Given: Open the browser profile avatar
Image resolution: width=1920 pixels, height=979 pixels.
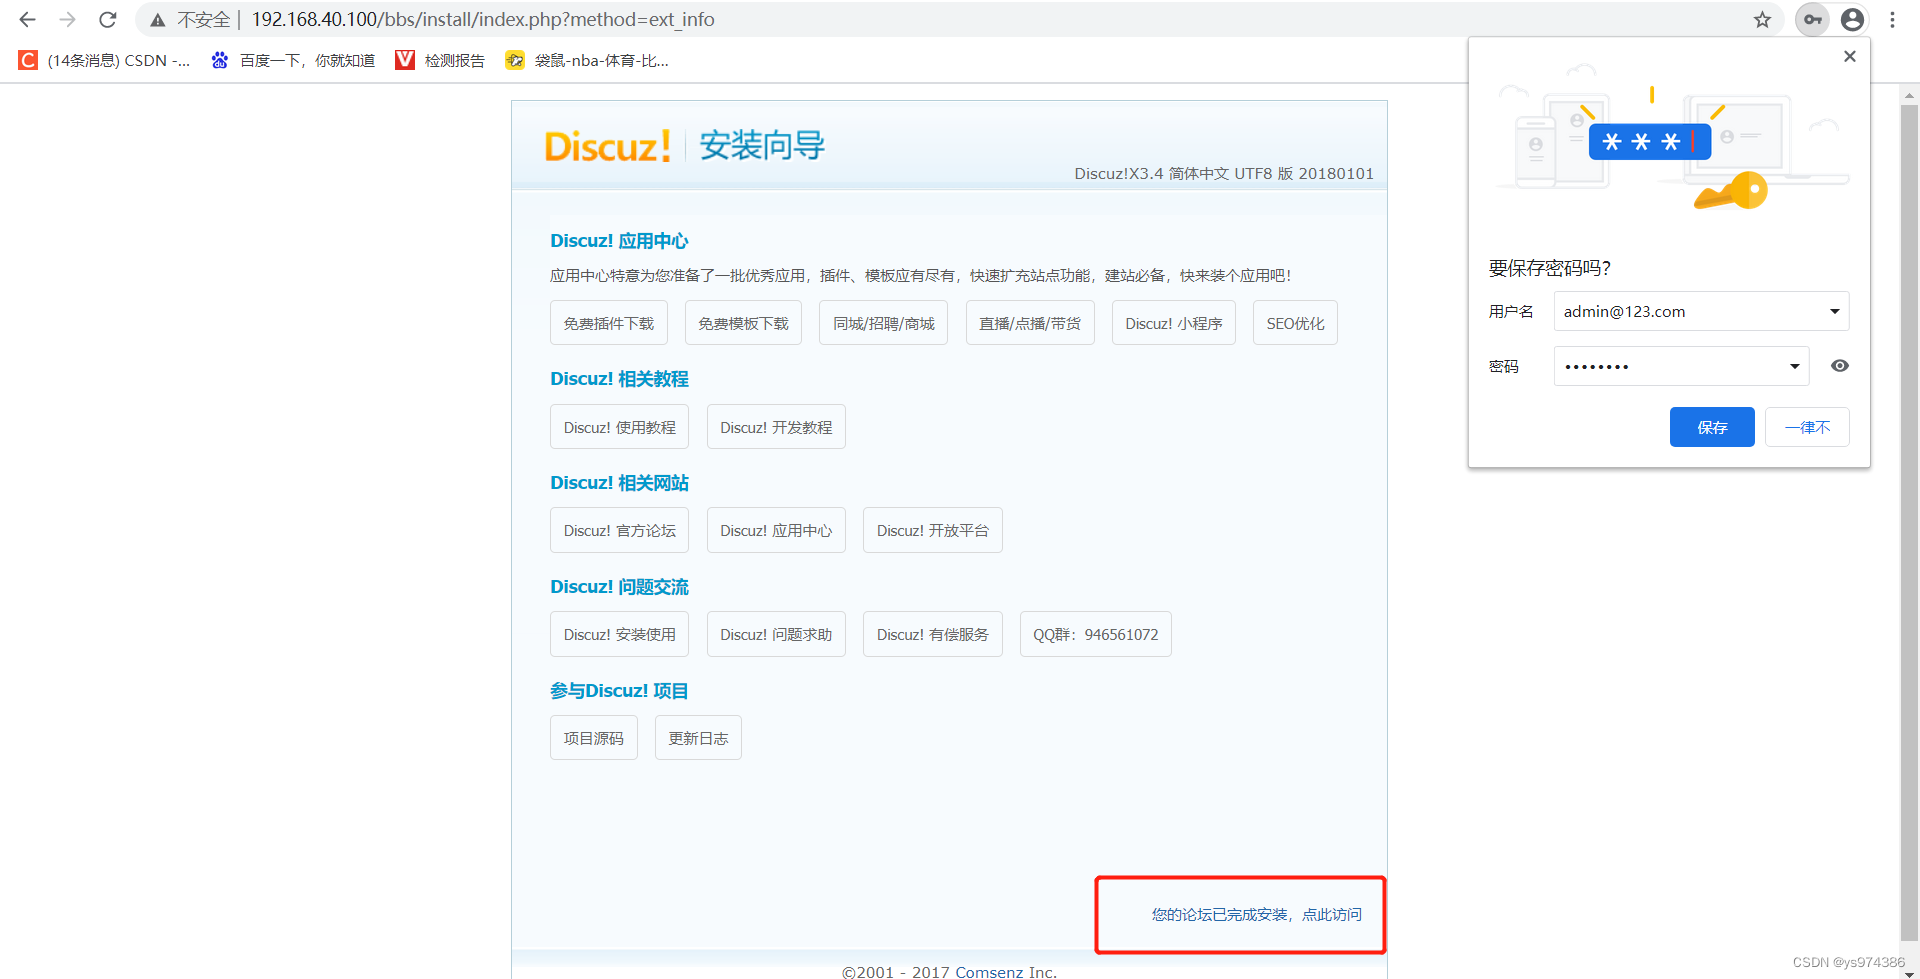Looking at the screenshot, I should 1852,19.
